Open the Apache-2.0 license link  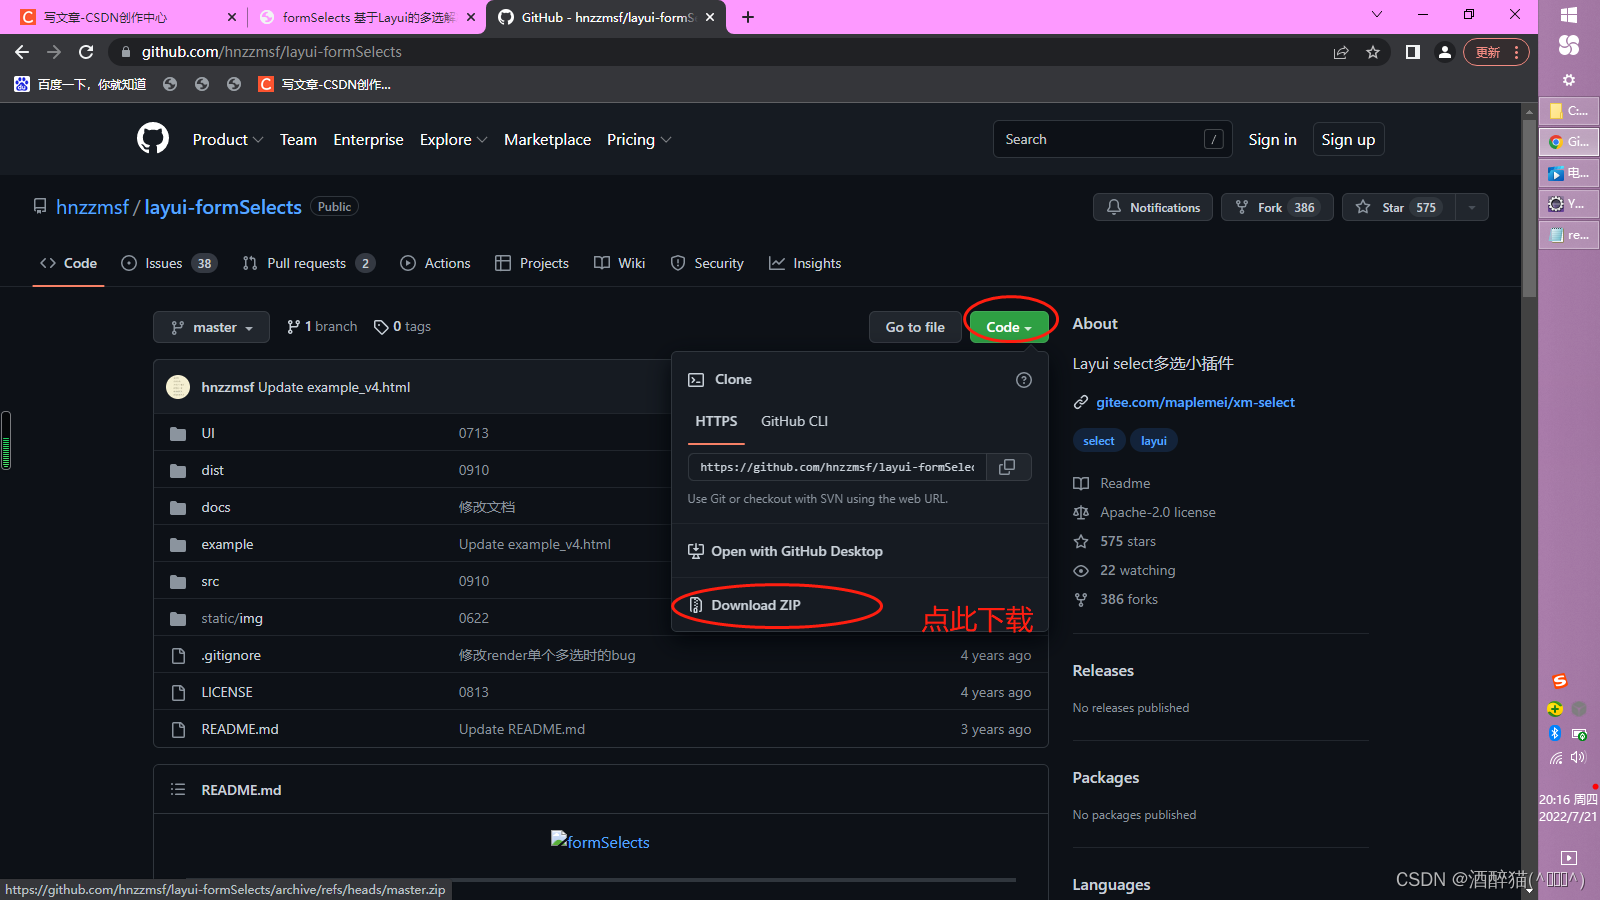coord(1158,512)
